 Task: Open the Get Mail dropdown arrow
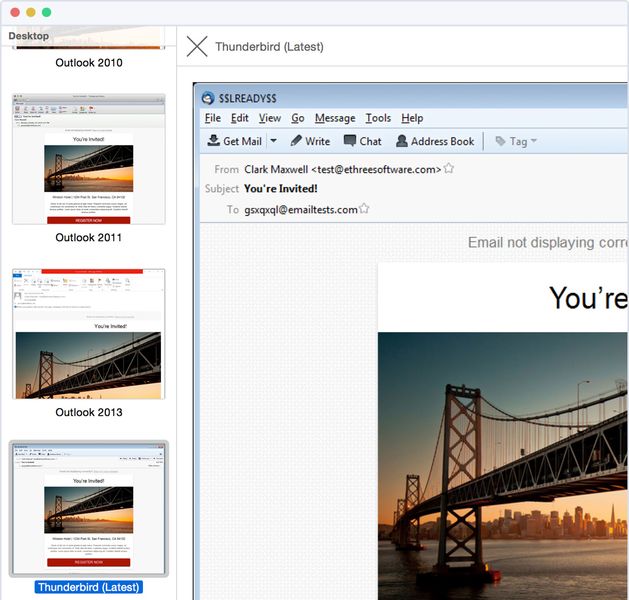click(273, 141)
